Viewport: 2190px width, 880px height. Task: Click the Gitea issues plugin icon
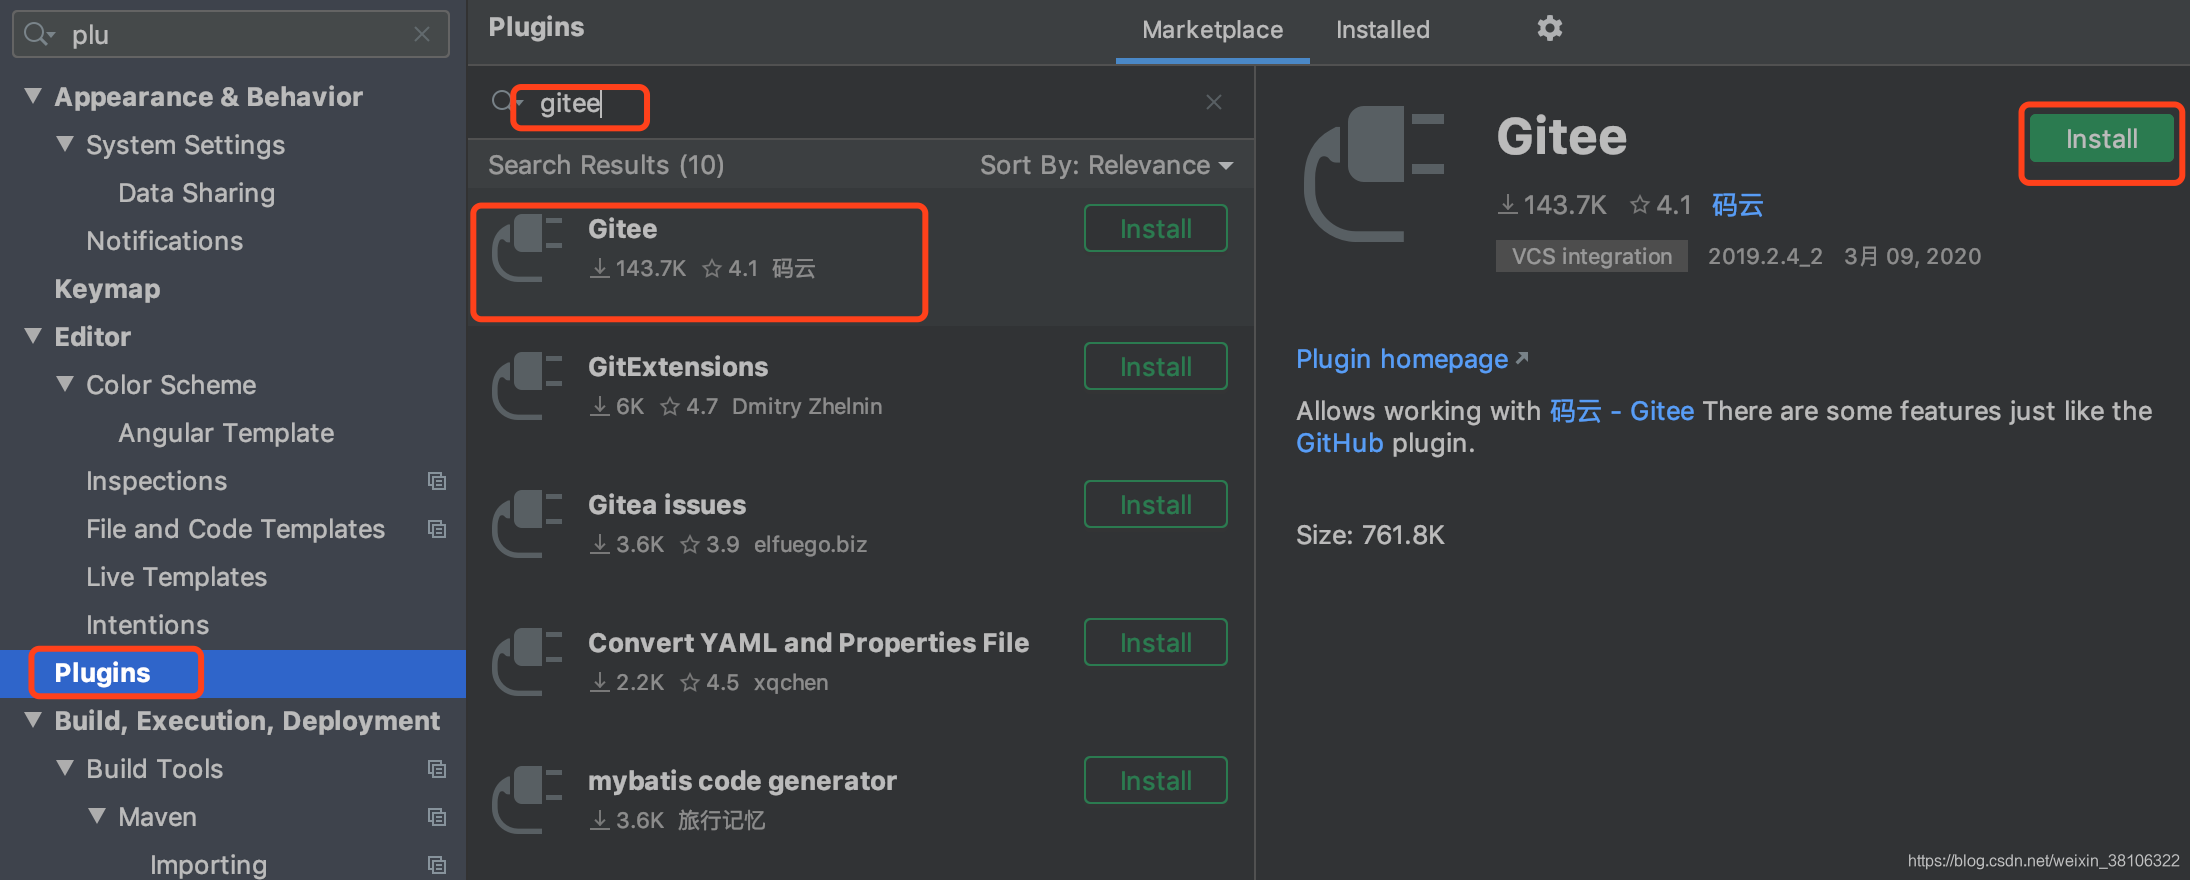pyautogui.click(x=527, y=523)
